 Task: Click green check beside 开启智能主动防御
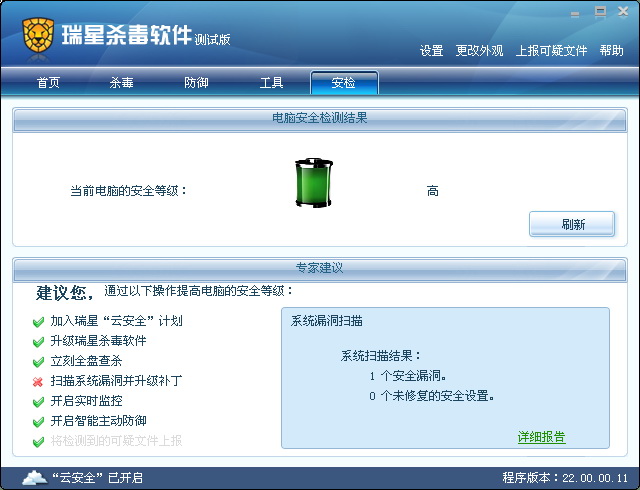(38, 421)
